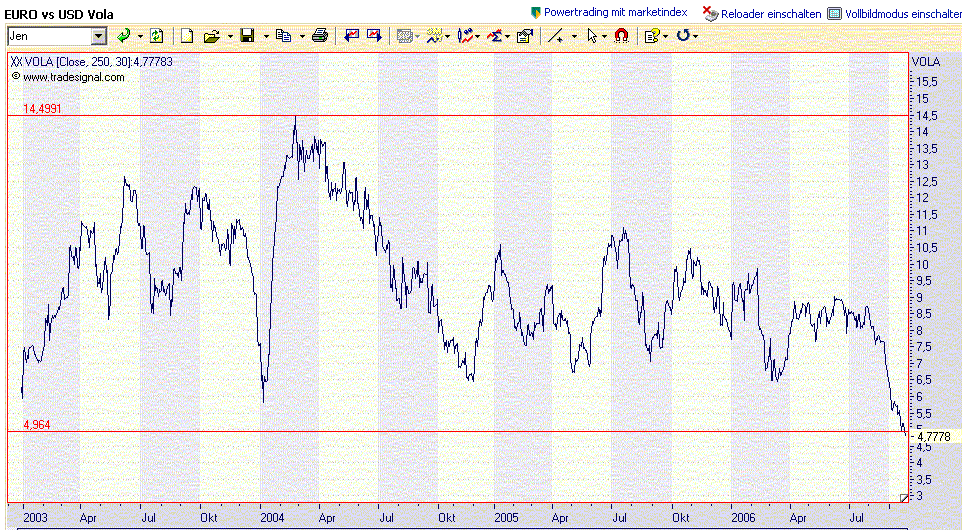Click Vollbildmodus einschalten link
Viewport: 962px width, 530px height.
tap(903, 13)
